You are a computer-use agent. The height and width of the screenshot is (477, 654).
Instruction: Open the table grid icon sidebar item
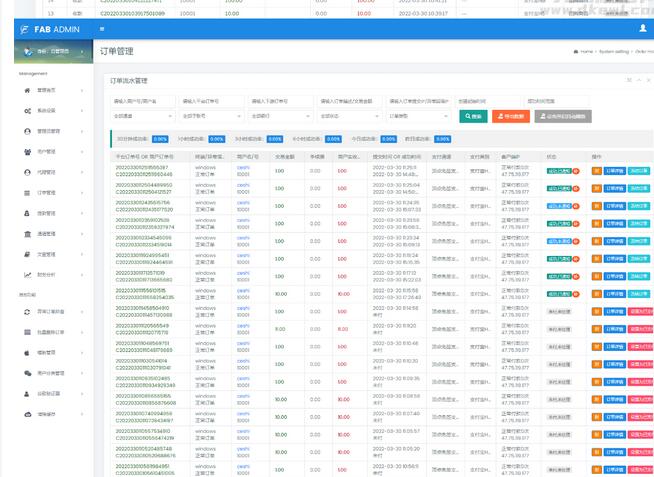27,332
